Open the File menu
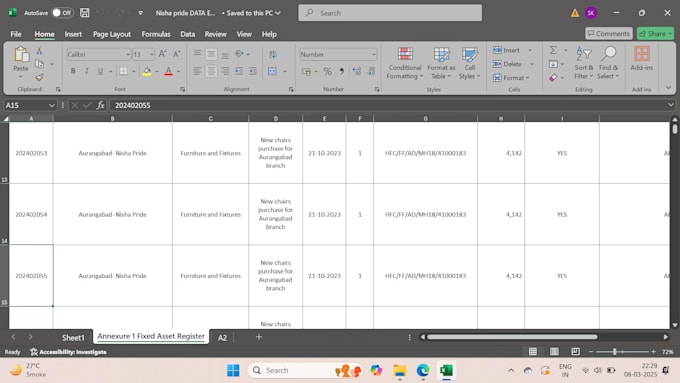Viewport: 680px width, 383px height. pyautogui.click(x=16, y=34)
